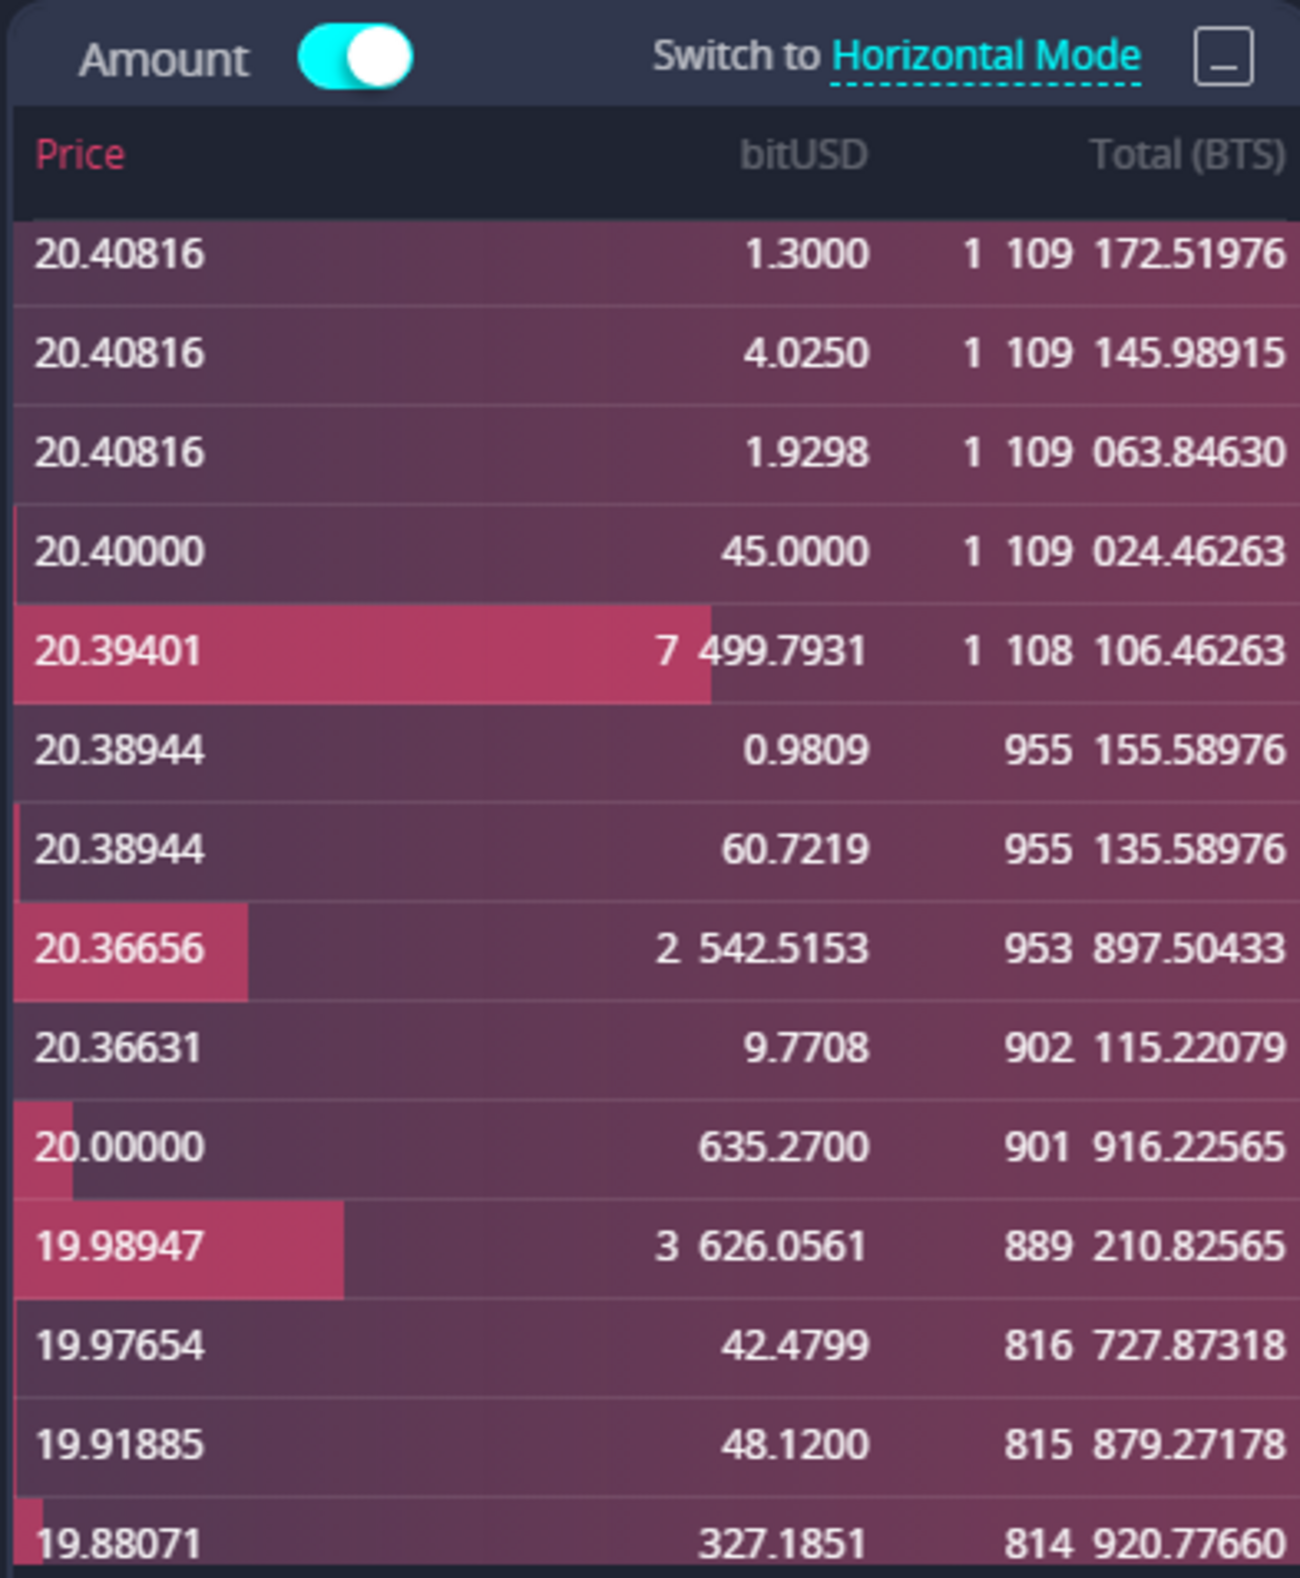
Task: Click the collapse order book icon
Action: [1222, 57]
